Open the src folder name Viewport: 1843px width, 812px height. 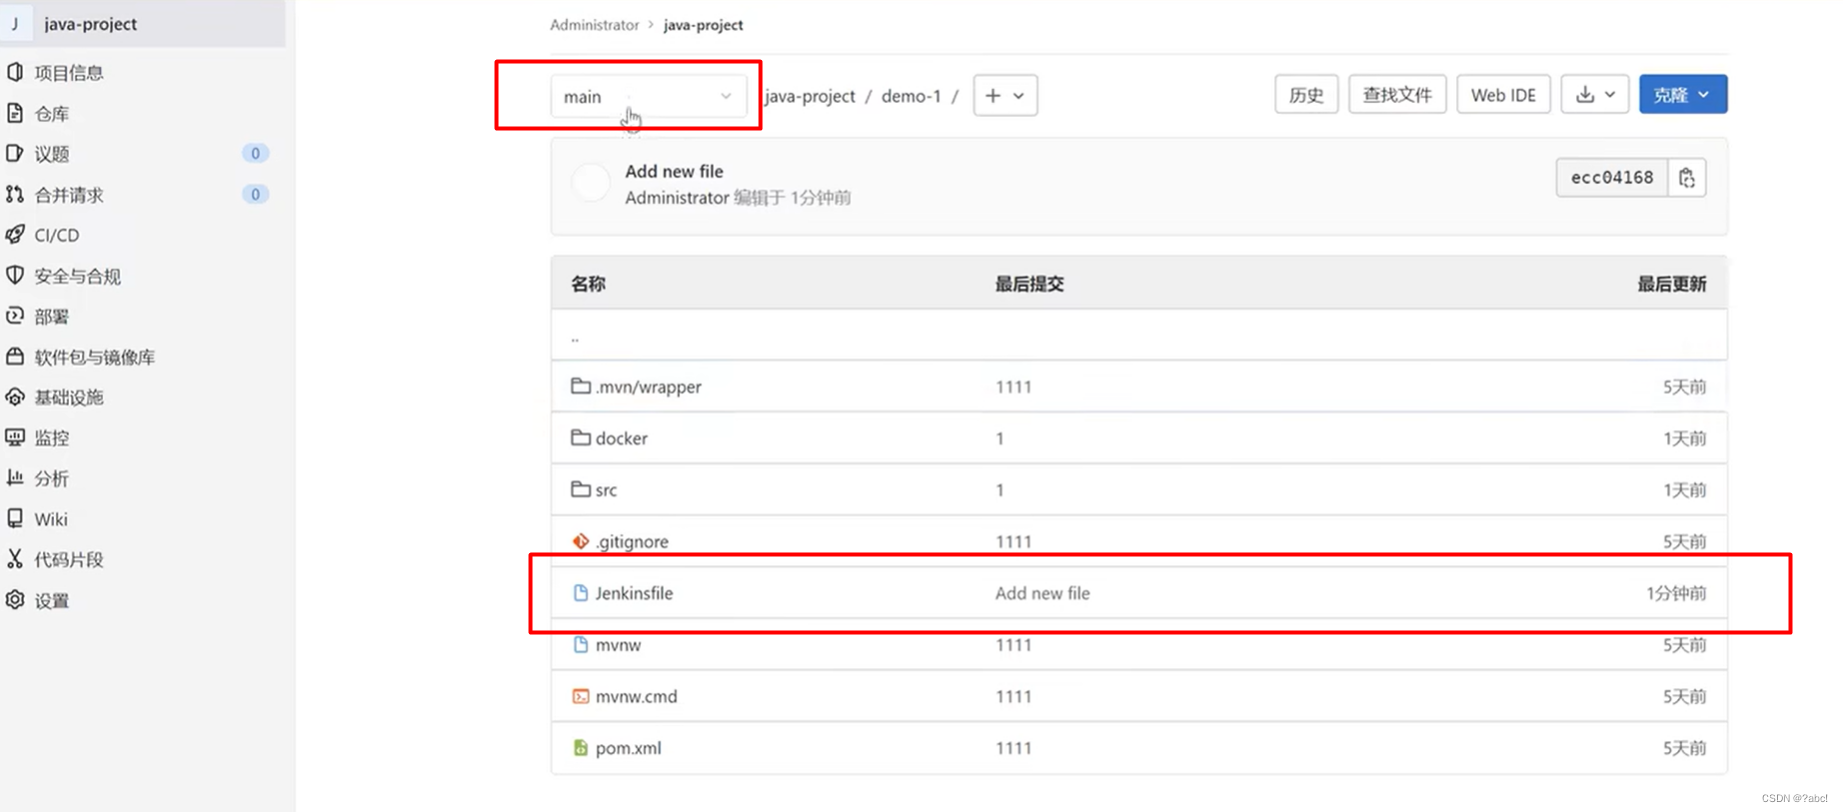(x=606, y=490)
